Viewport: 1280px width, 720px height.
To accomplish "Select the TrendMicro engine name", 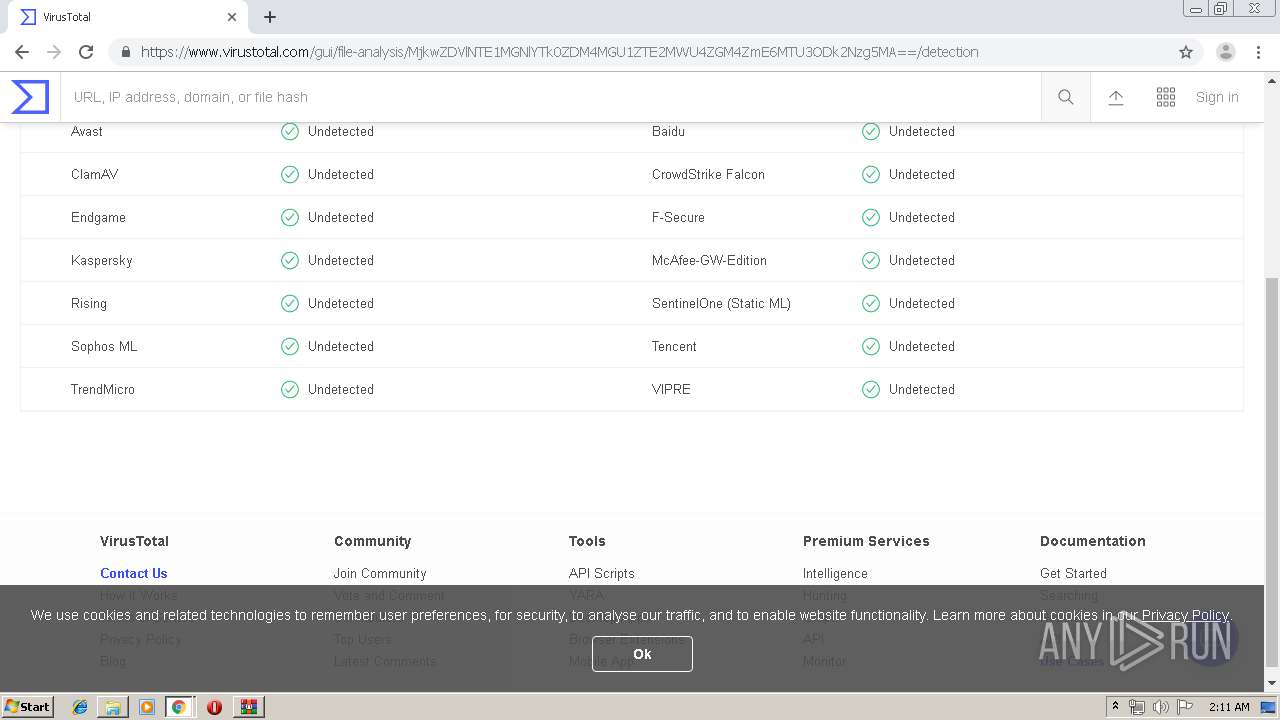I will point(102,389).
